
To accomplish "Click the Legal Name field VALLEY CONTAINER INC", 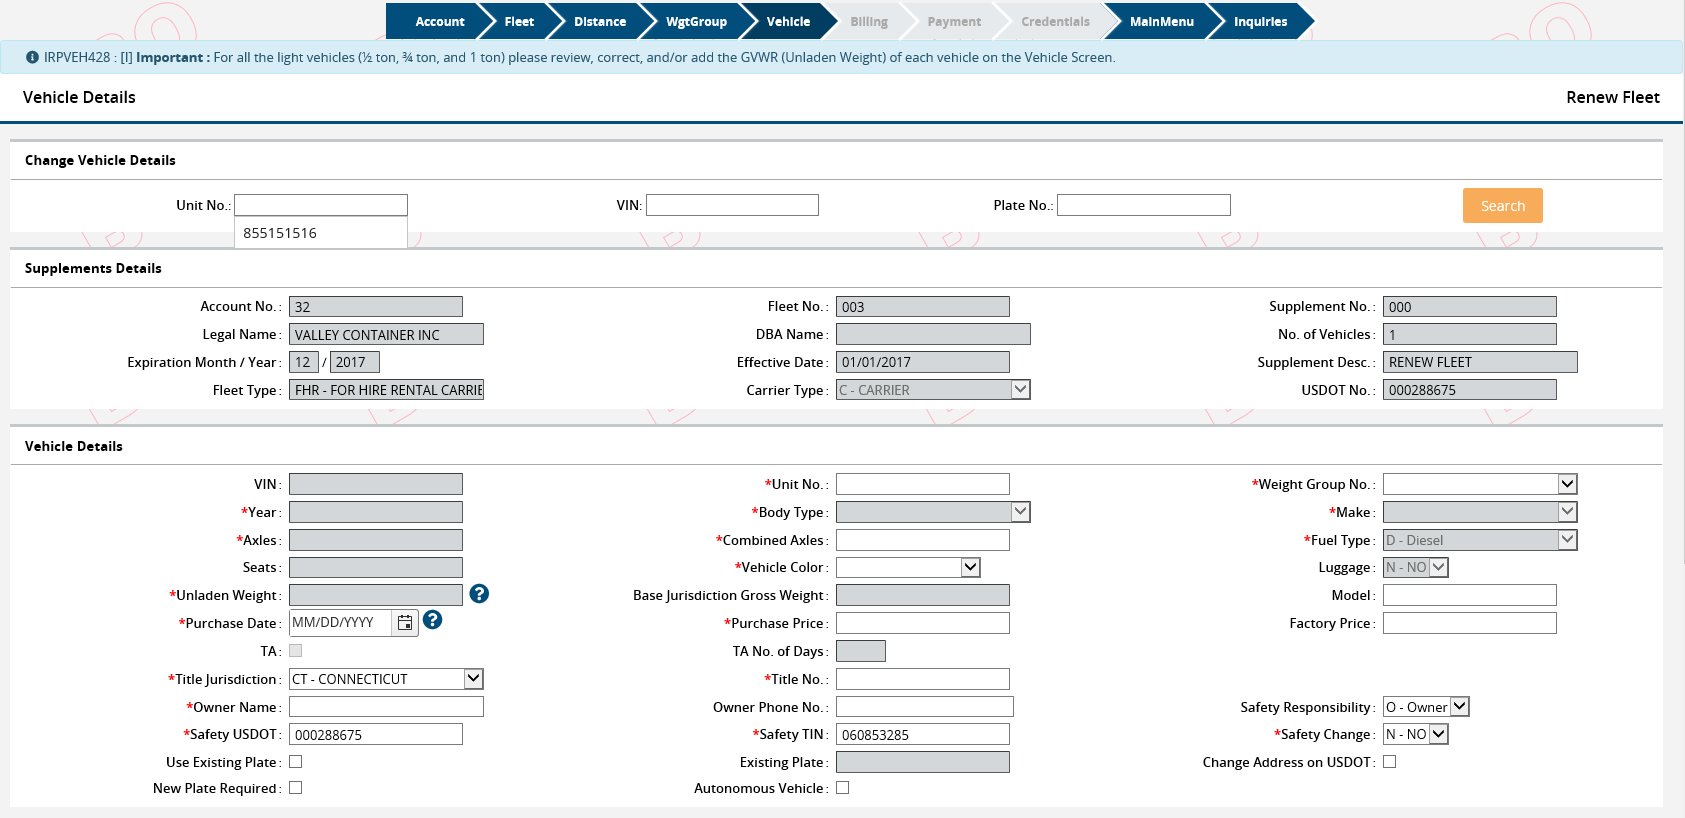I will pos(386,334).
